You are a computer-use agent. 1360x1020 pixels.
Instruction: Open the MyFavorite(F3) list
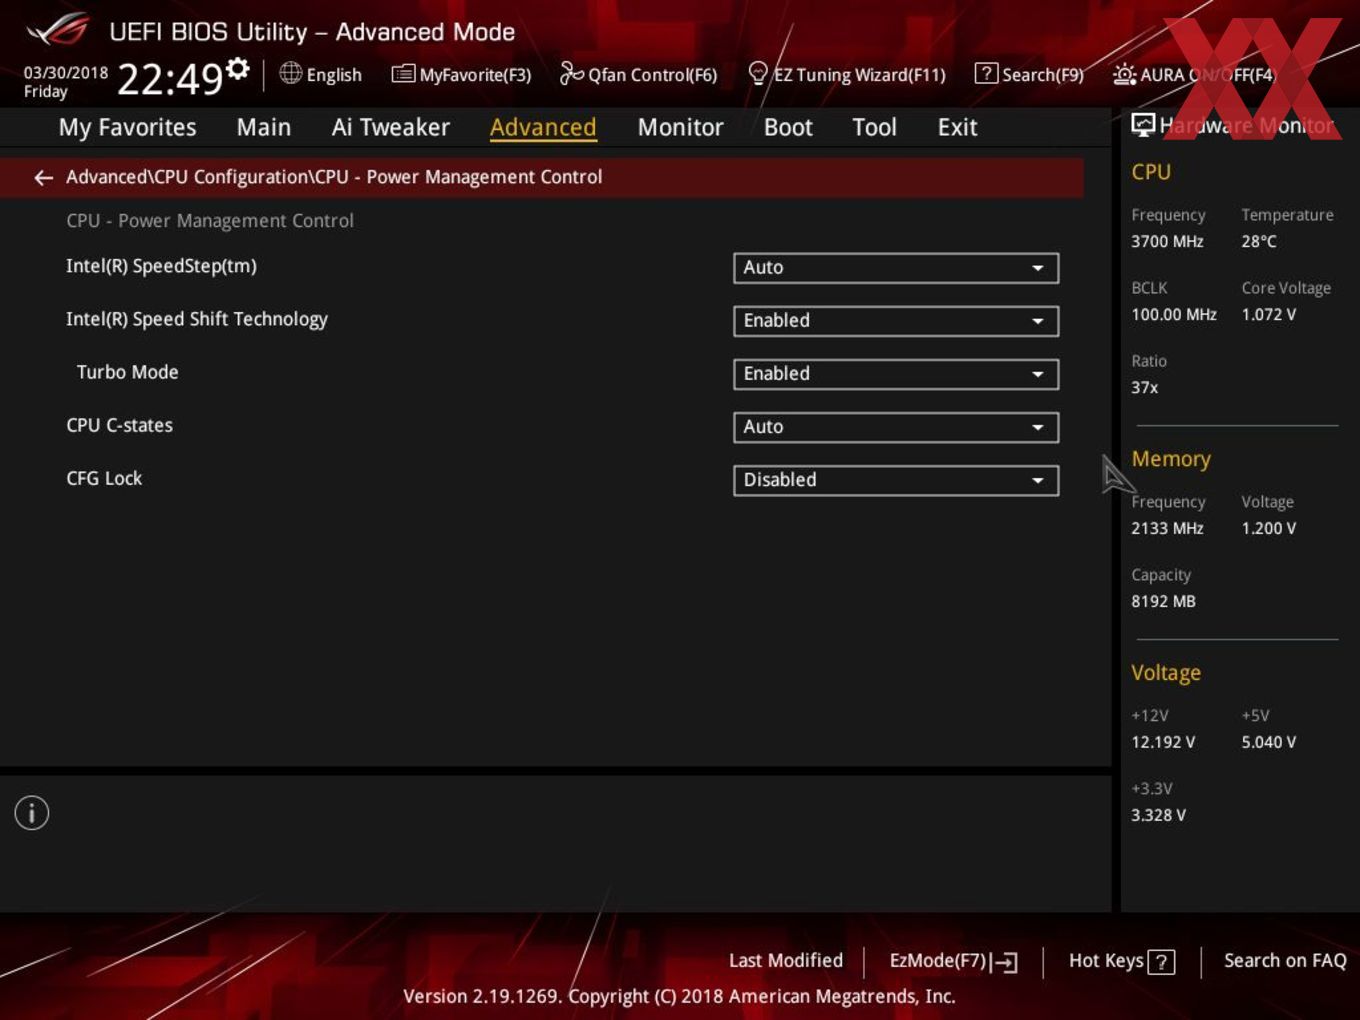point(461,74)
